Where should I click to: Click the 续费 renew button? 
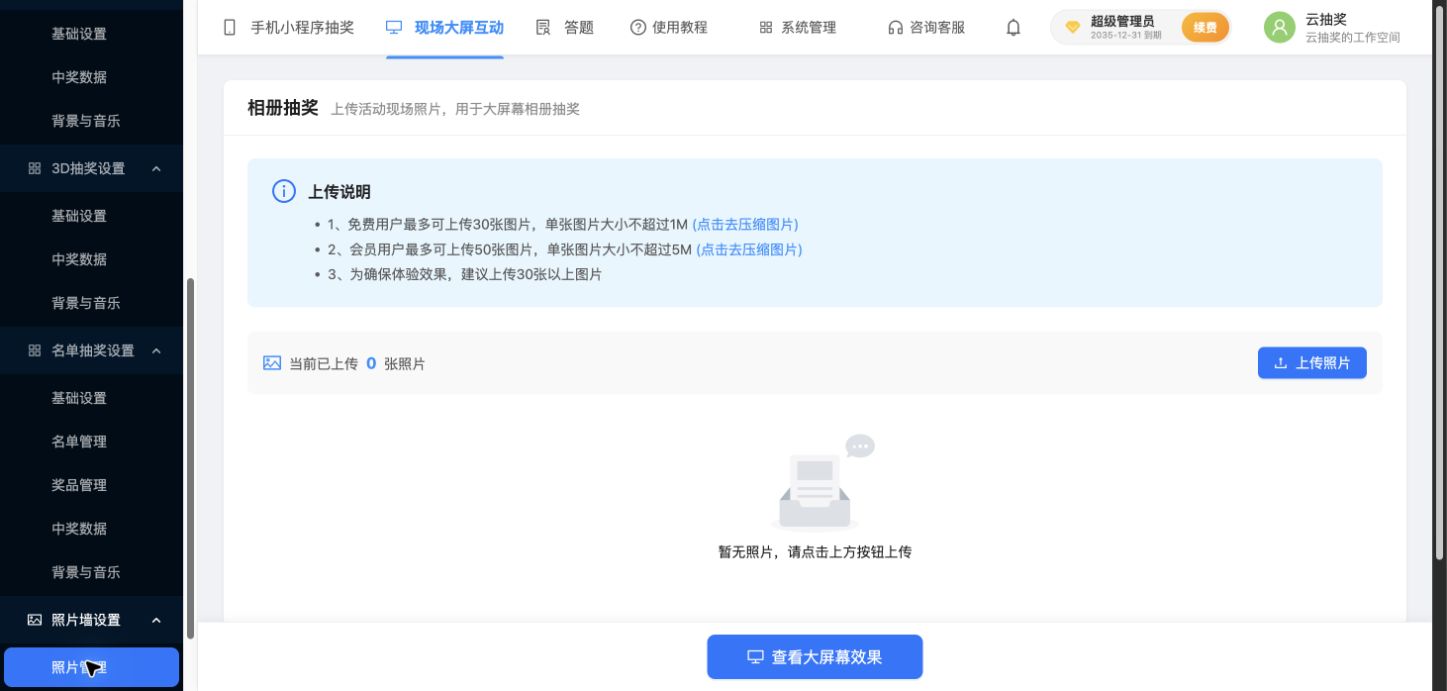1205,28
